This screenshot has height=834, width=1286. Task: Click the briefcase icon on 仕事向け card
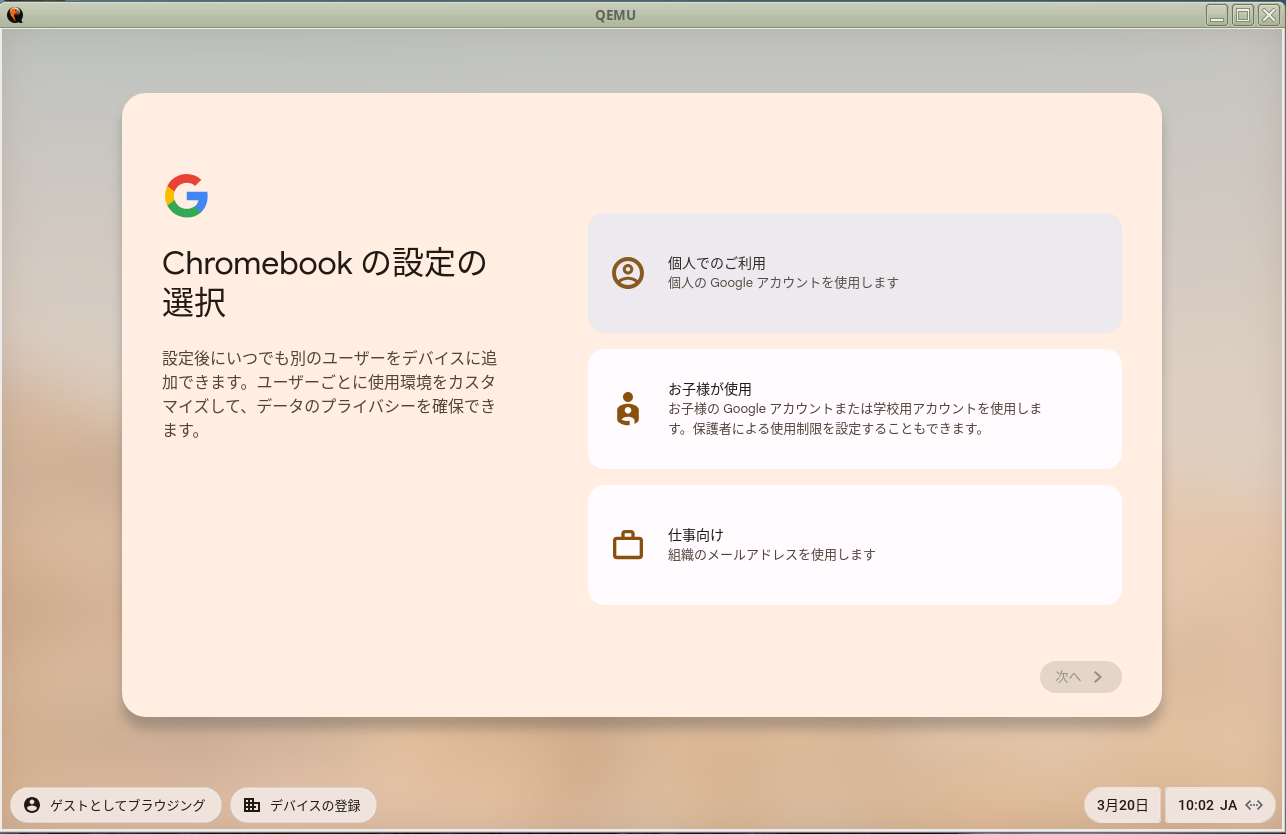(x=627, y=545)
